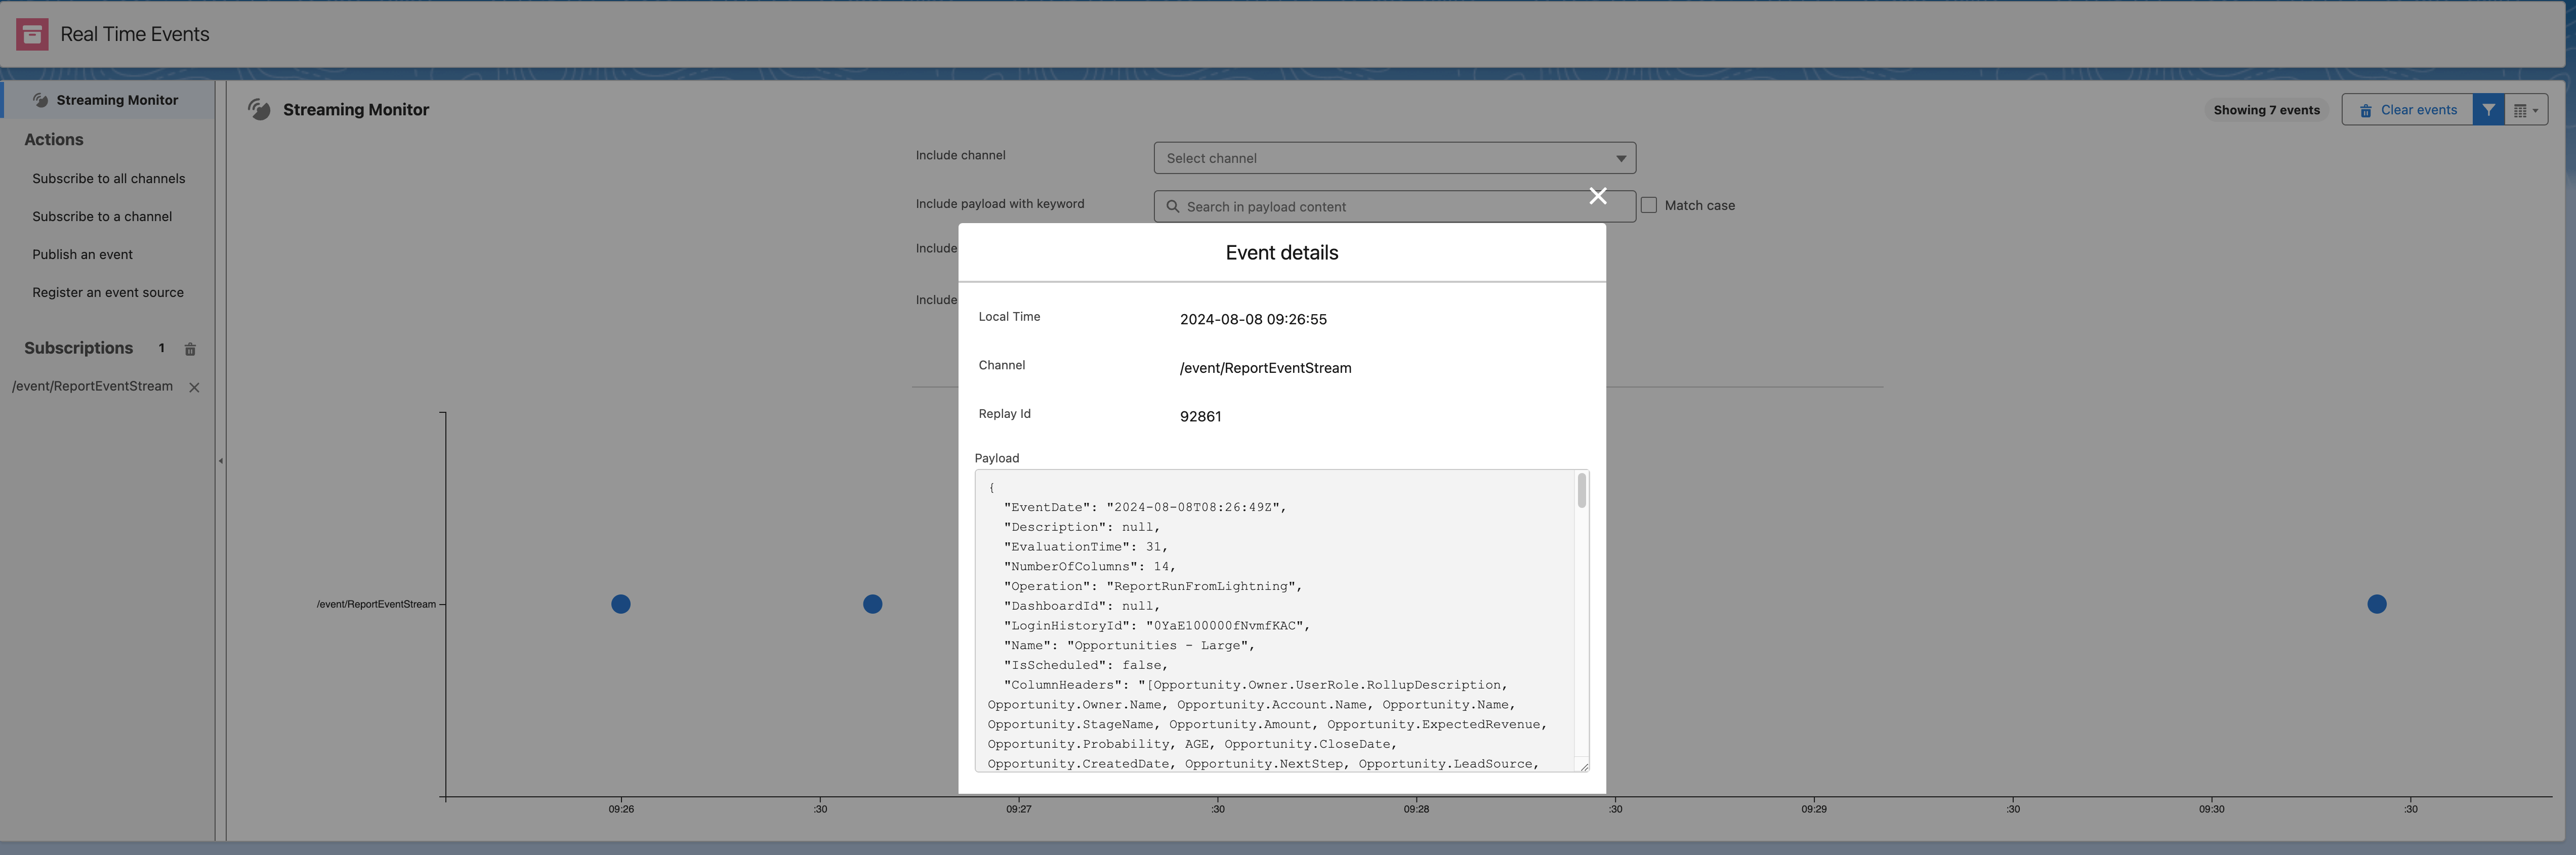Viewport: 2576px width, 855px height.
Task: Choose Subscribe to all channels action
Action: click(x=108, y=179)
